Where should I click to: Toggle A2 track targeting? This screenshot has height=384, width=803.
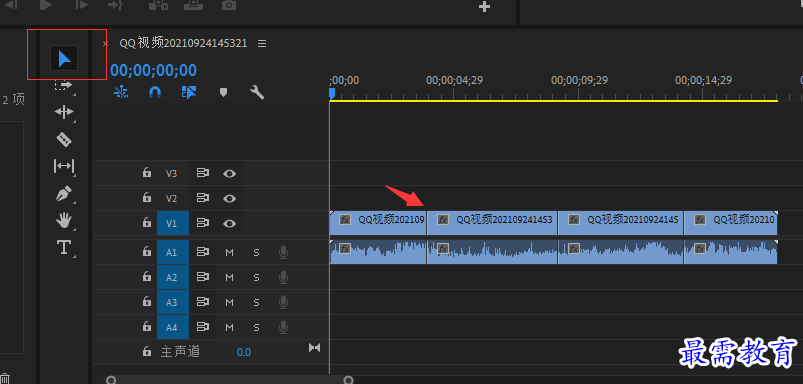(x=173, y=278)
